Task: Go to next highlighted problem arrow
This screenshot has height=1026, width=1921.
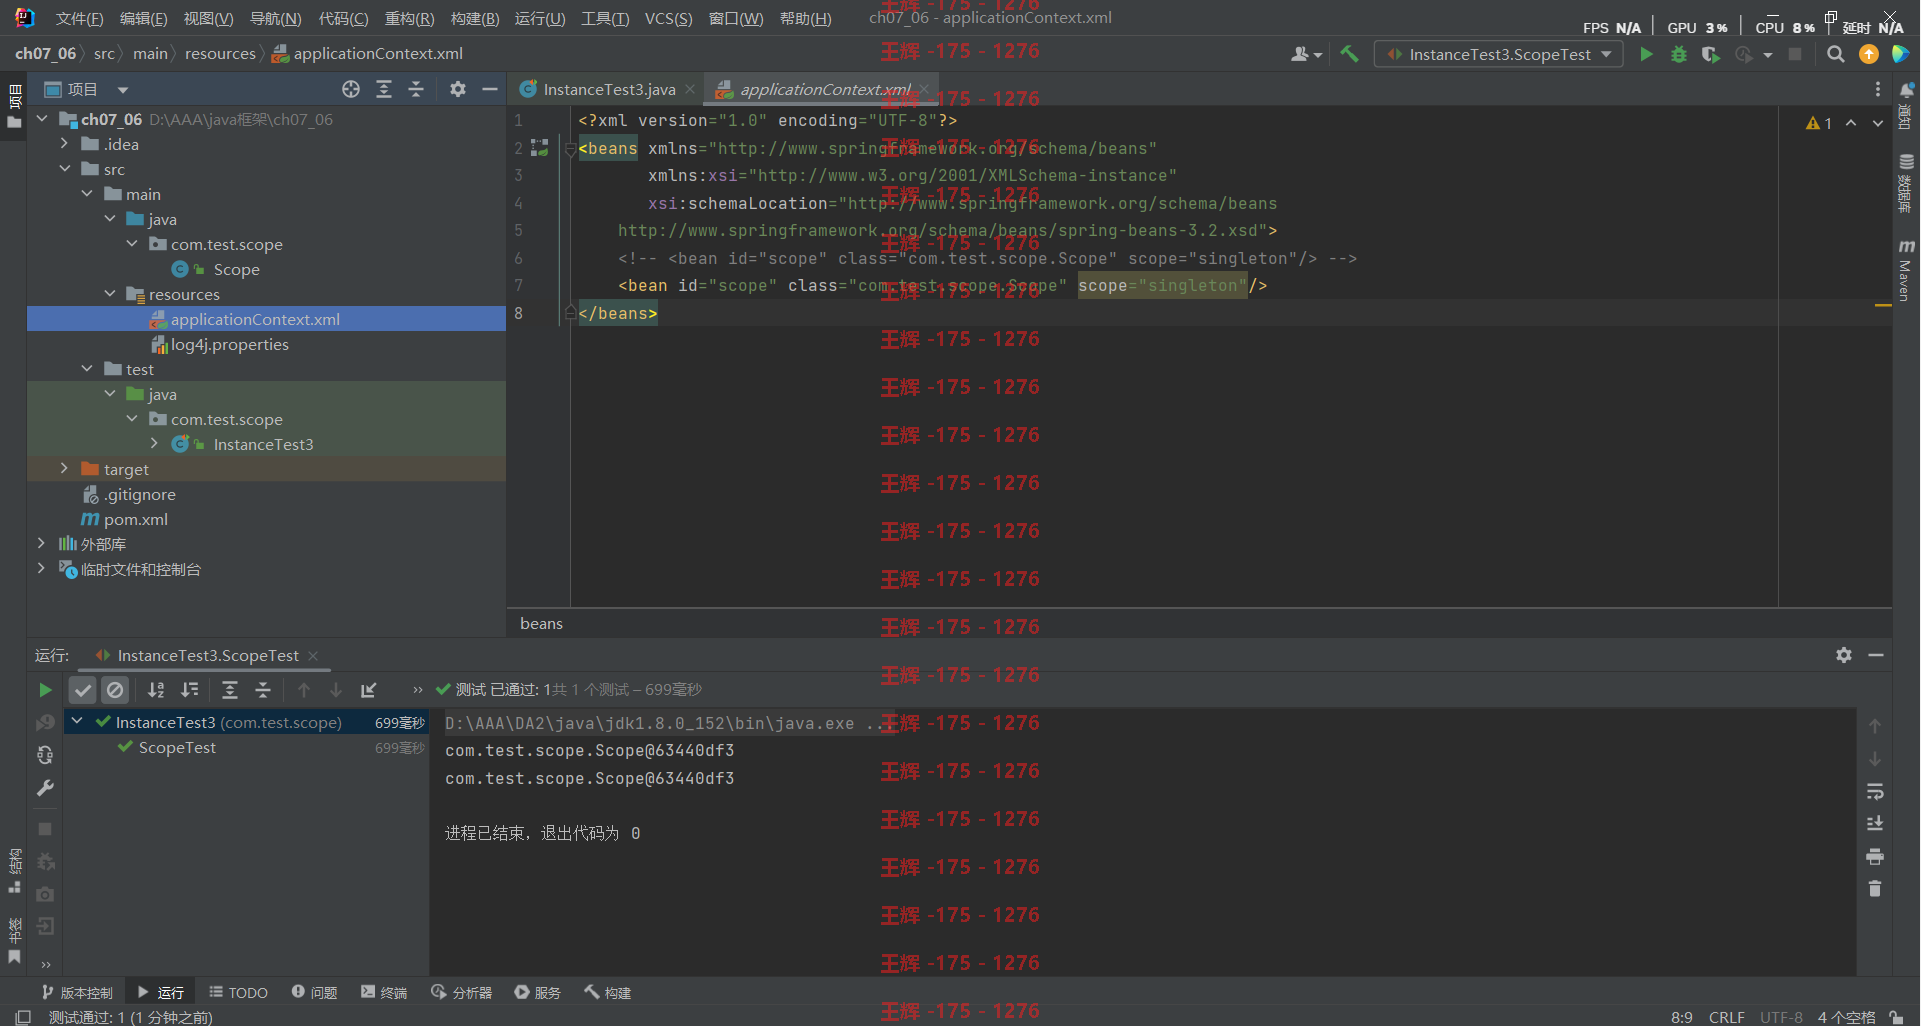Action: pos(1878,123)
